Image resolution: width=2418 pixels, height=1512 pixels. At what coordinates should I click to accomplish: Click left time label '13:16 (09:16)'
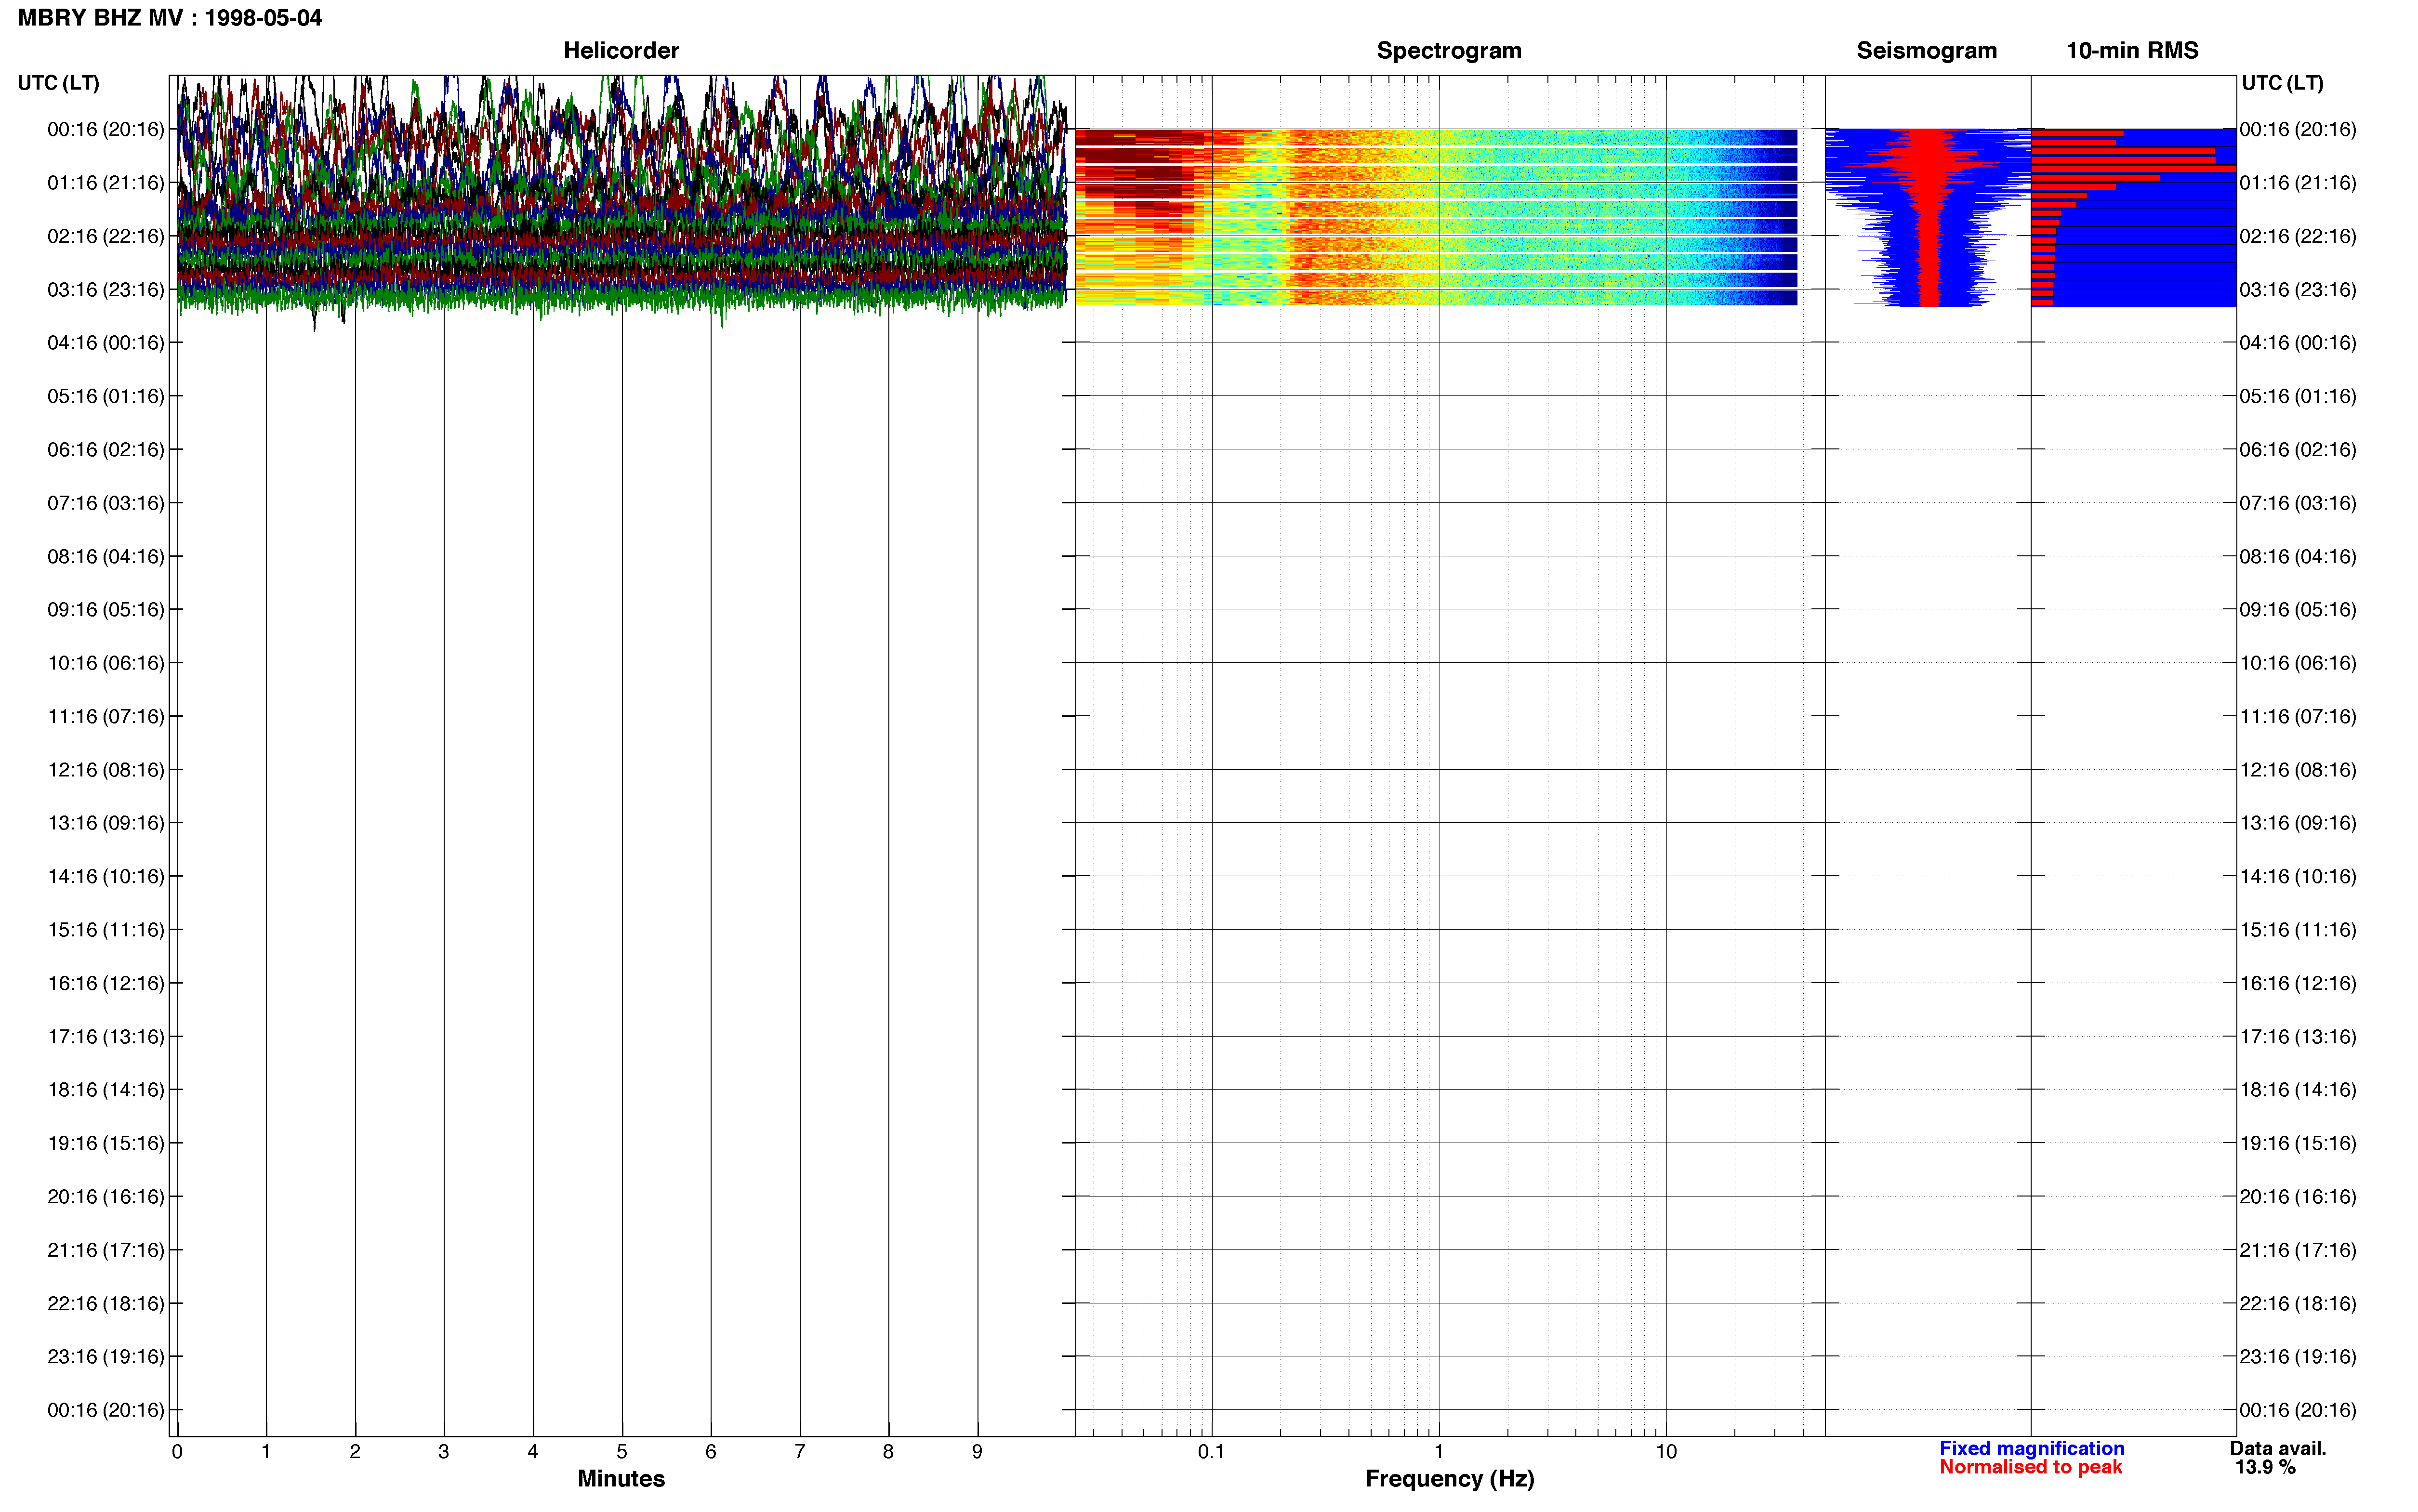pyautogui.click(x=106, y=823)
